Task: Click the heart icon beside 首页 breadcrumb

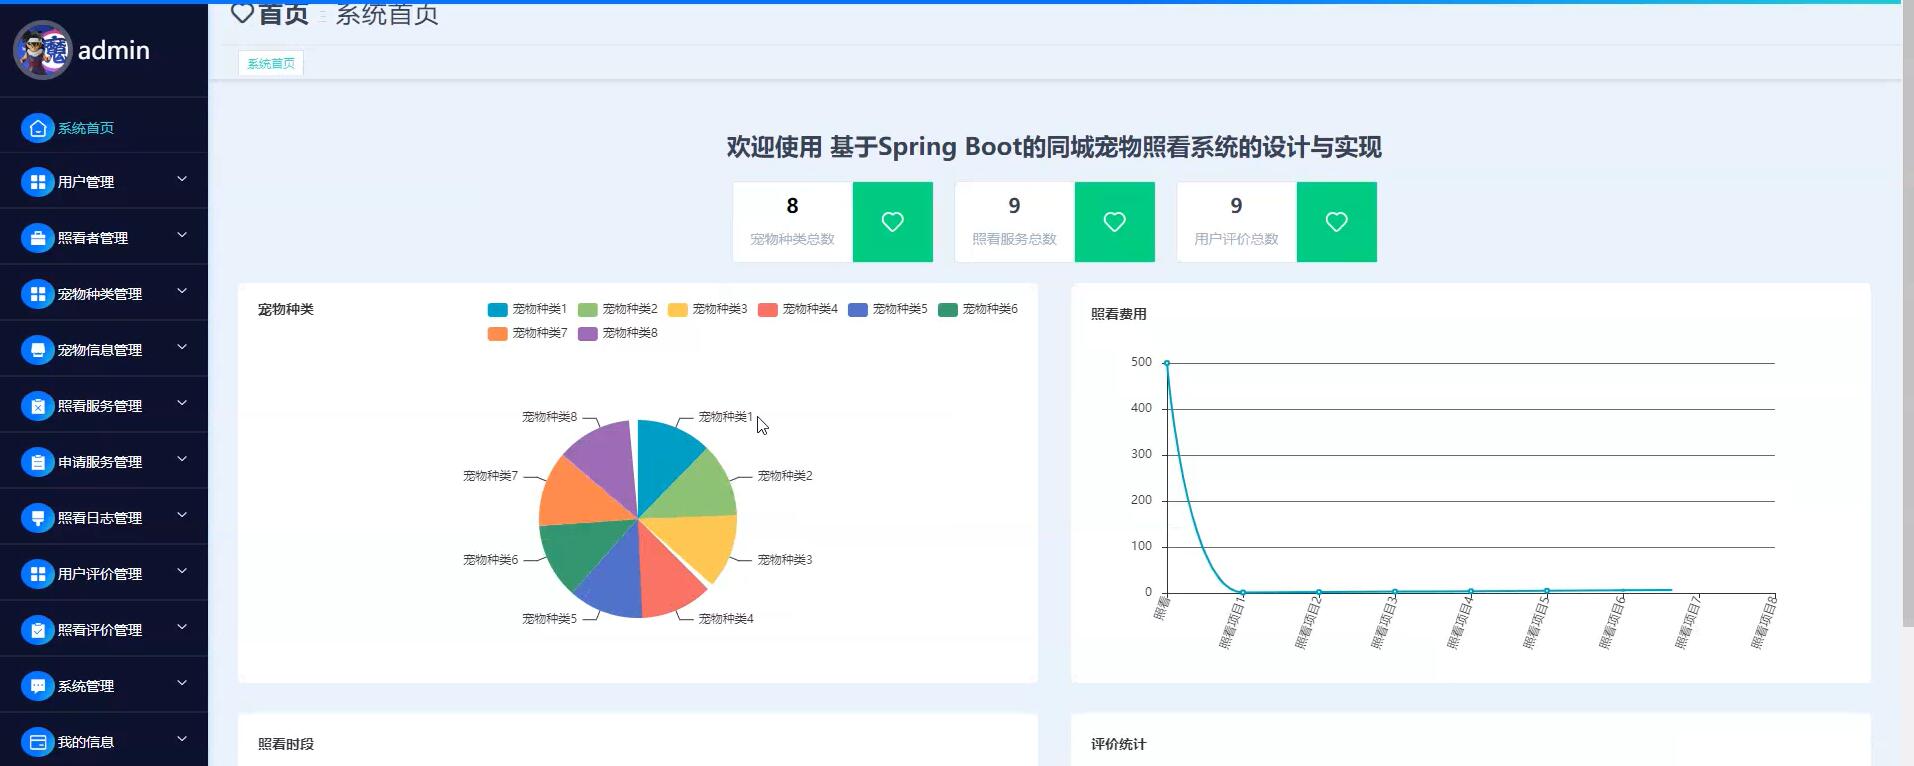Action: [x=242, y=12]
